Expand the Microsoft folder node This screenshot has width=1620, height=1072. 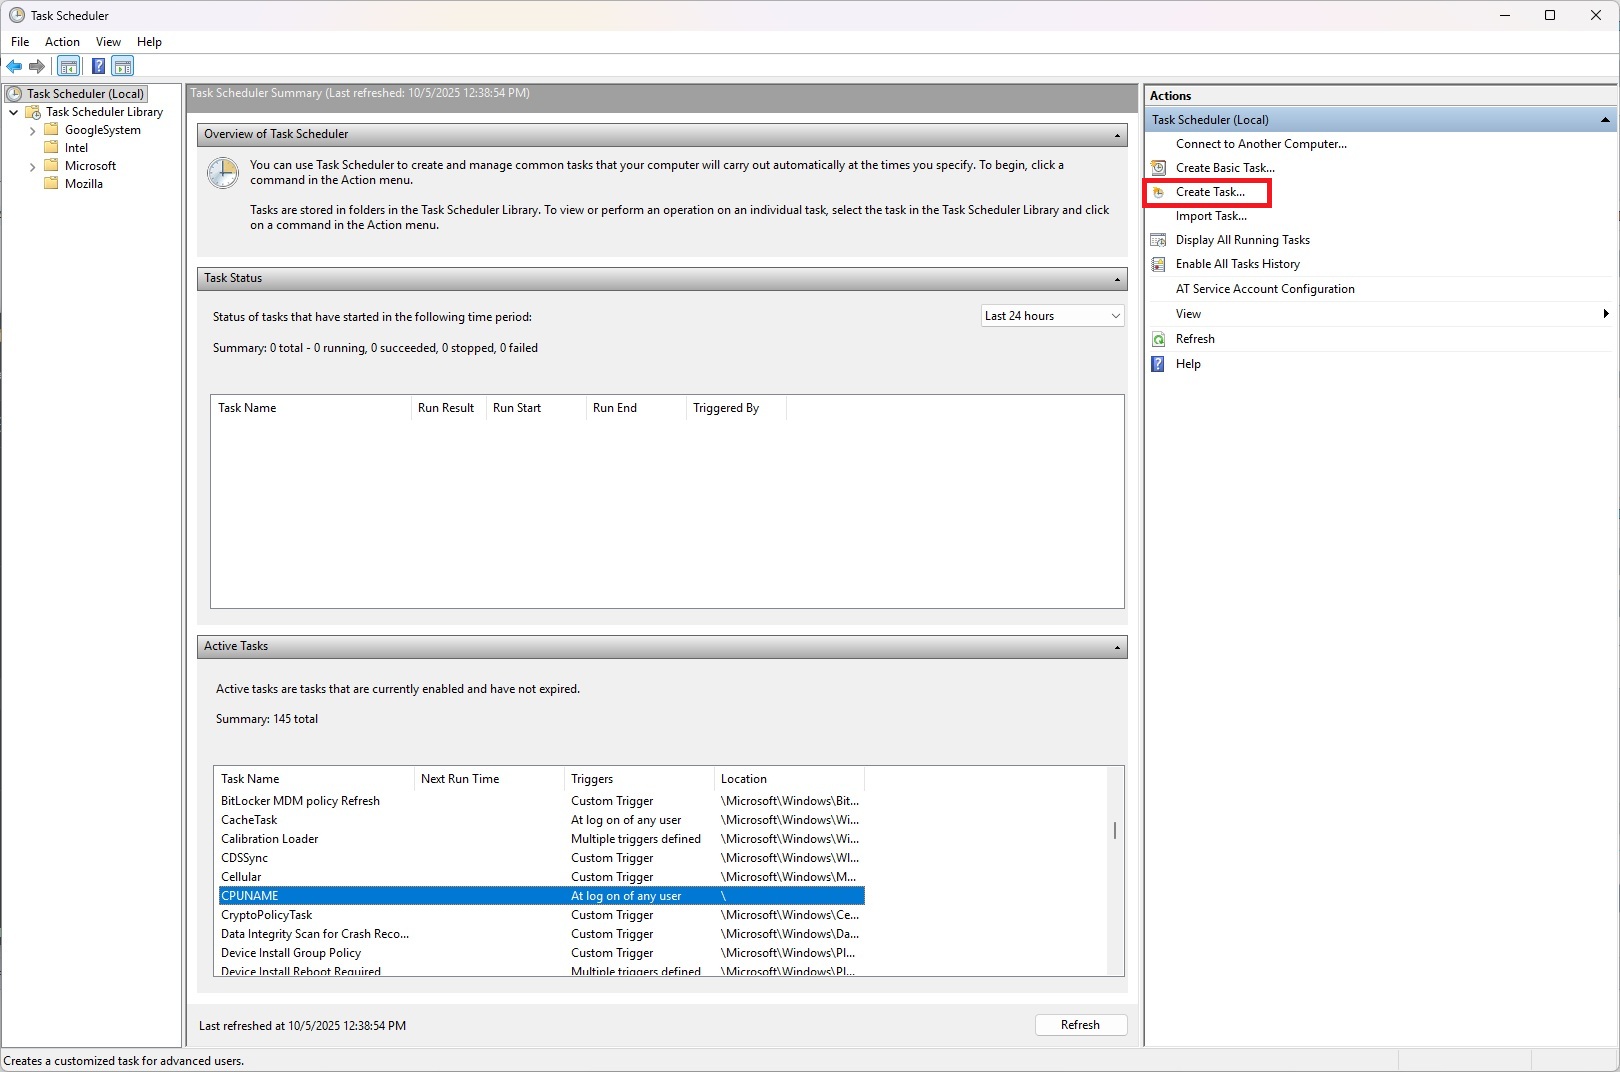(x=32, y=166)
